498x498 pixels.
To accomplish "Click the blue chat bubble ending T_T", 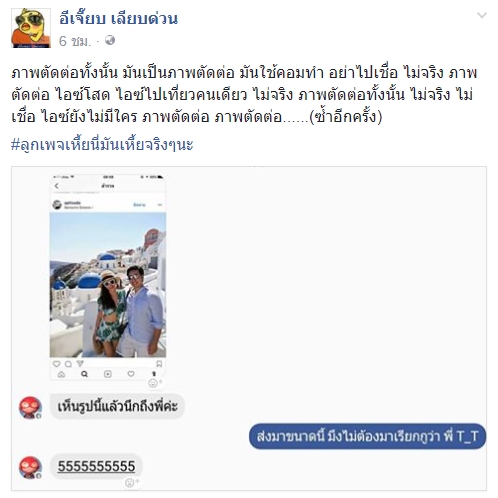I will click(367, 436).
